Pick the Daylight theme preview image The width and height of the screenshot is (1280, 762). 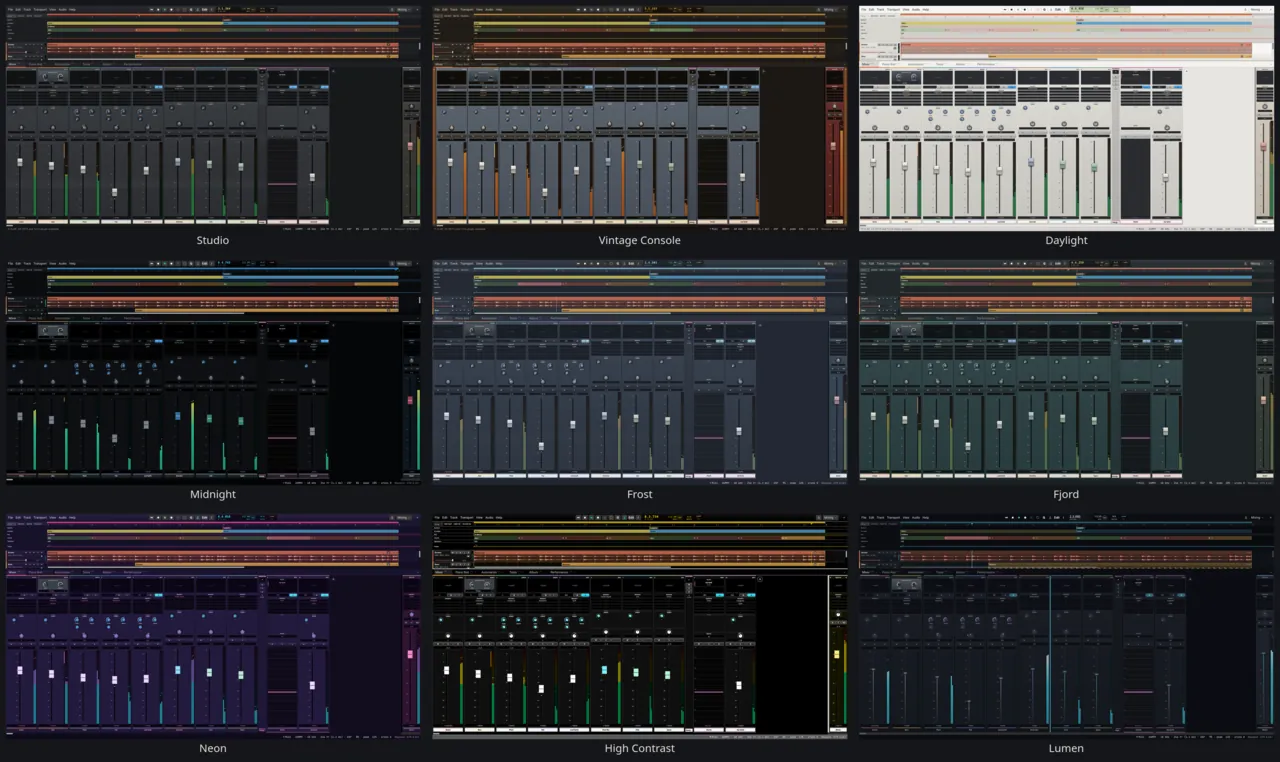coord(1066,118)
